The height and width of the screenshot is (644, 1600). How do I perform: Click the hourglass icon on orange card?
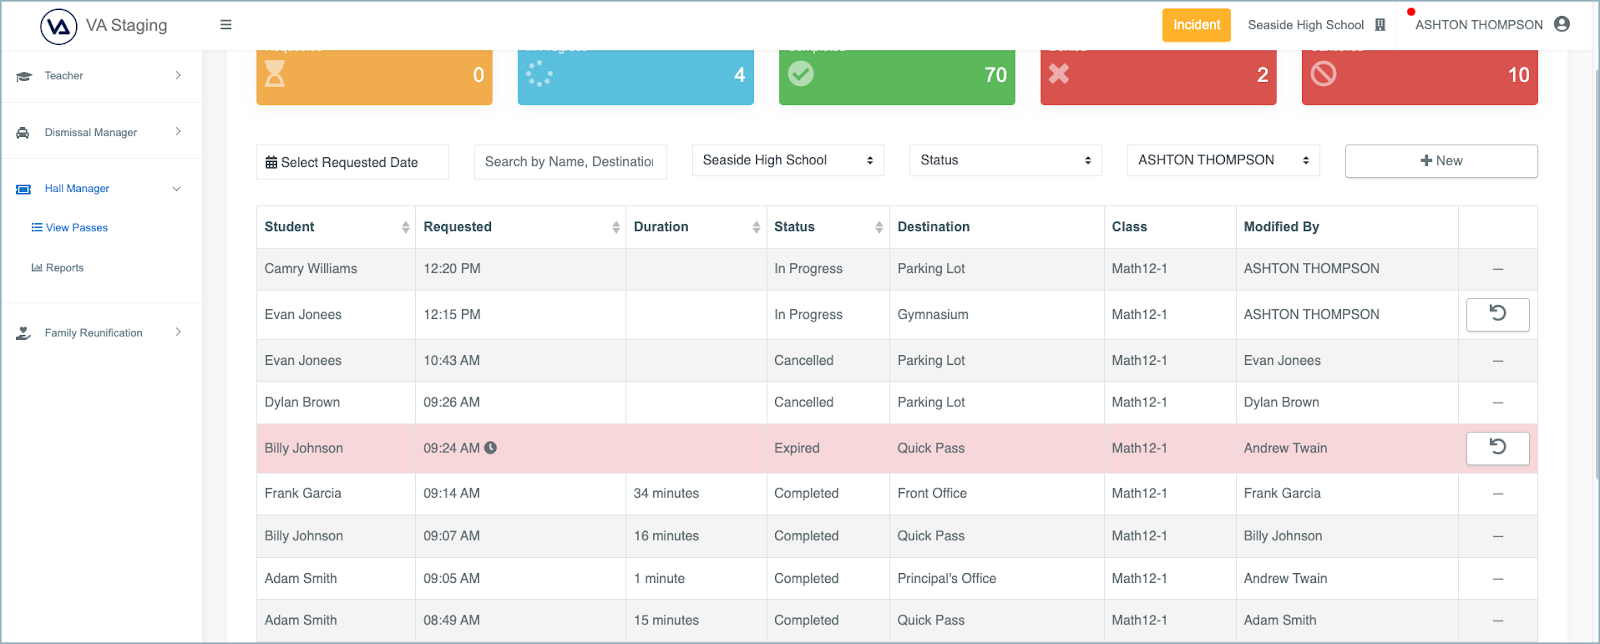tap(275, 74)
